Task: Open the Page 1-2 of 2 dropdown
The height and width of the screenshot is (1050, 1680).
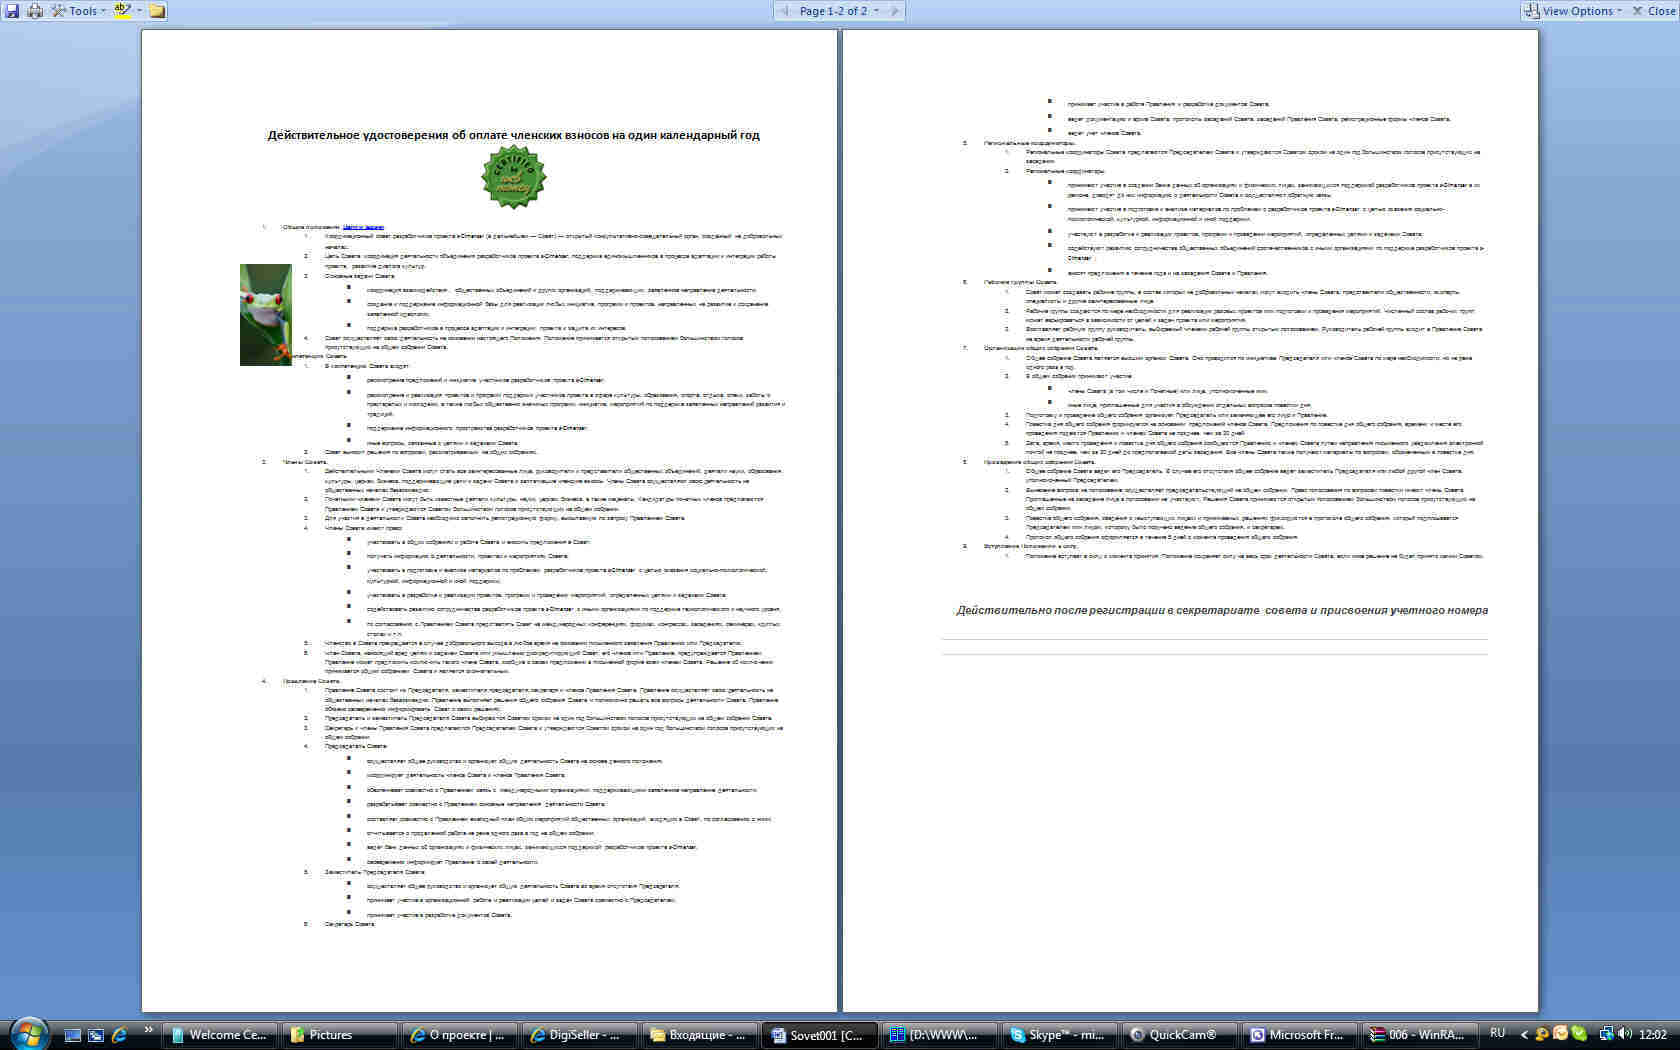Action: pyautogui.click(x=839, y=11)
